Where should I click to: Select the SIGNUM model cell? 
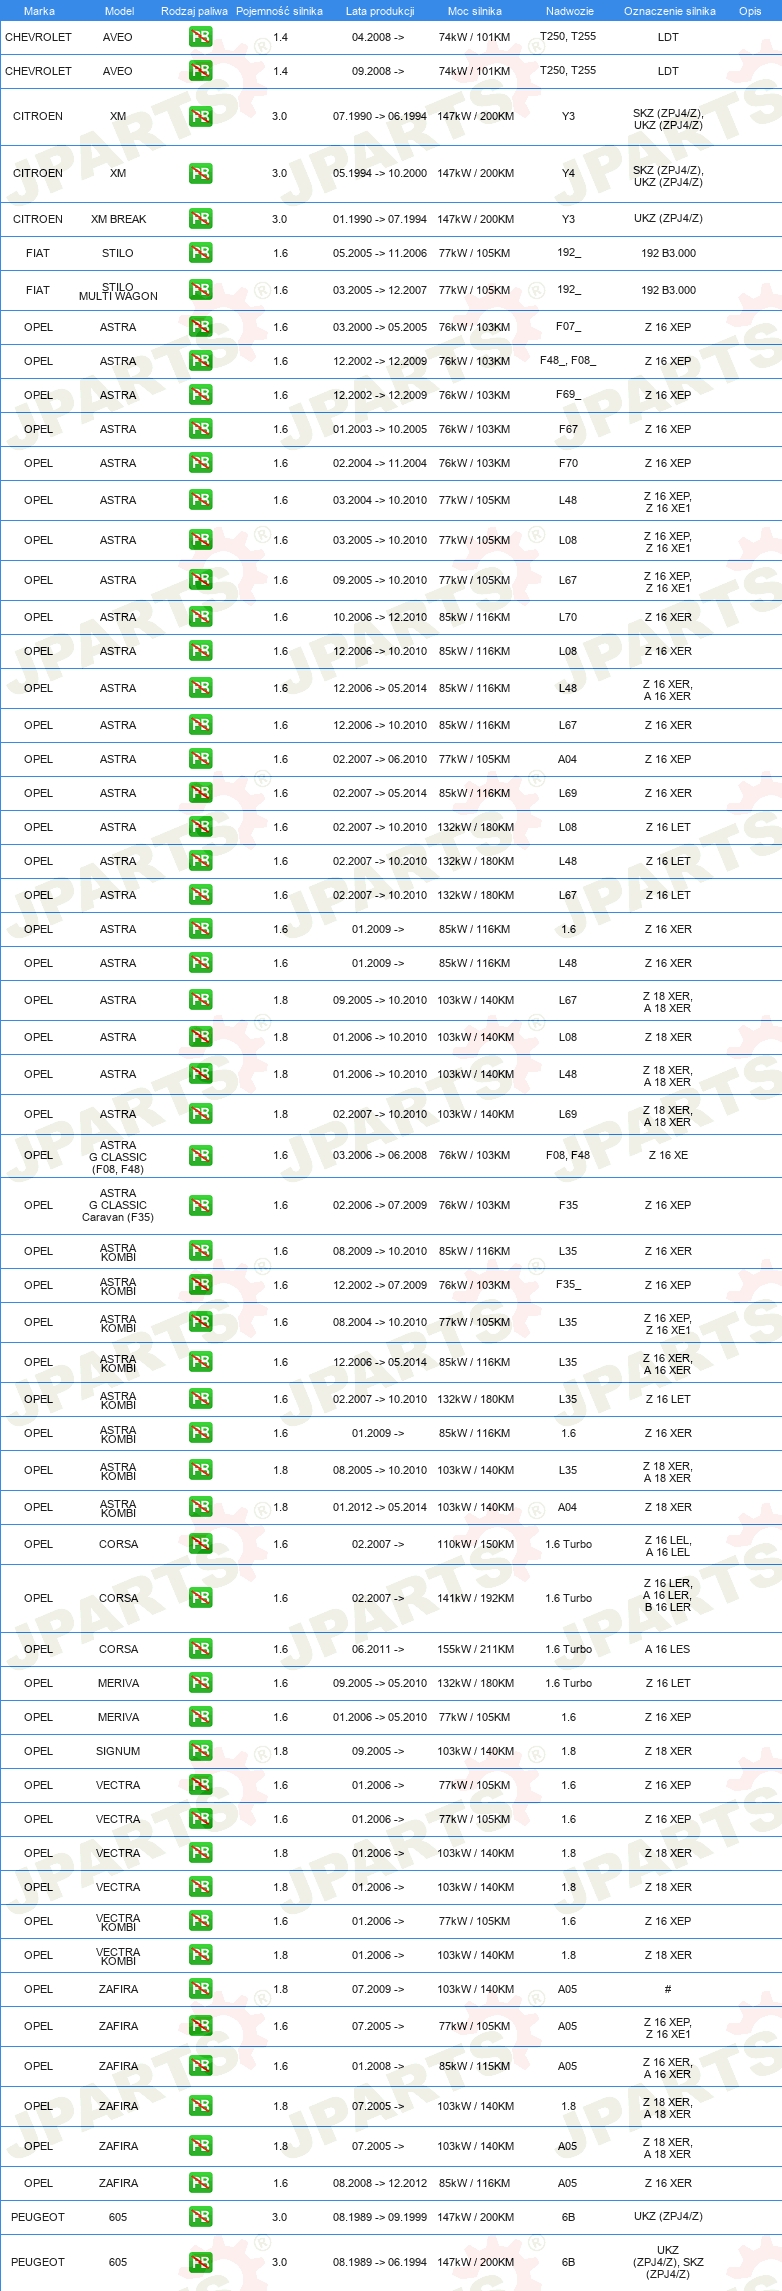click(x=118, y=1752)
